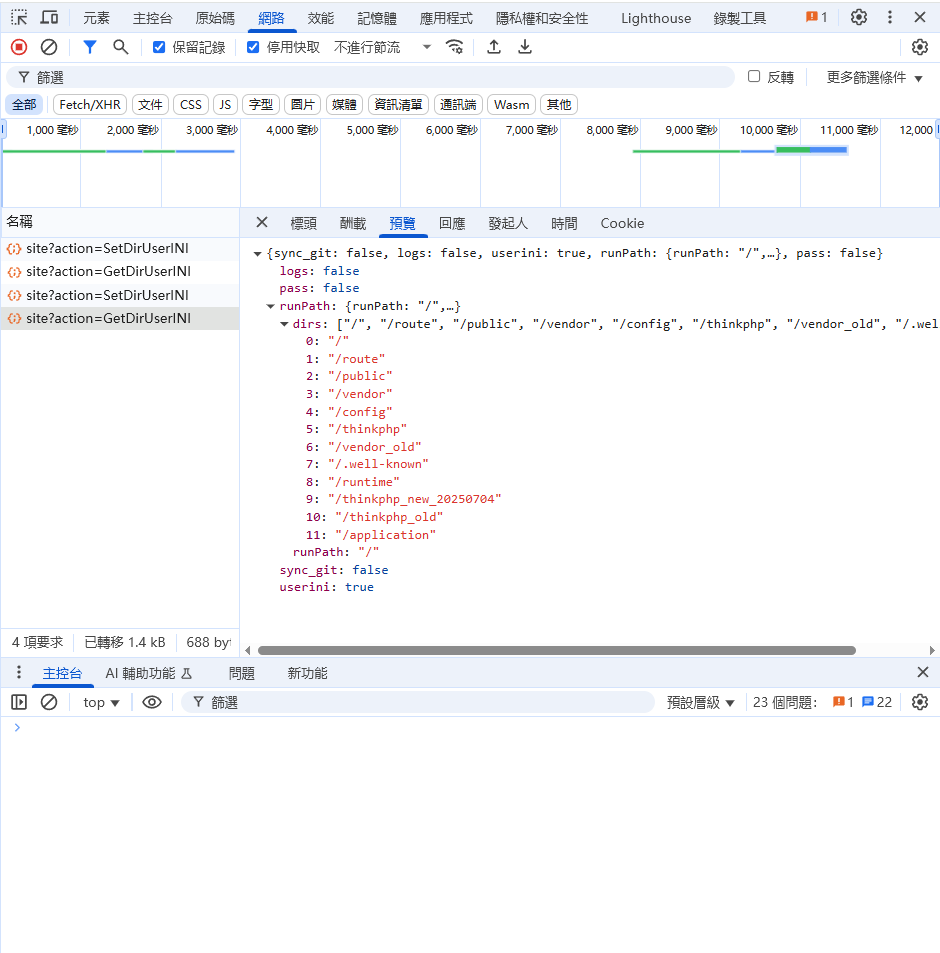Open console settings gear
Image resolution: width=940 pixels, height=953 pixels.
click(920, 703)
